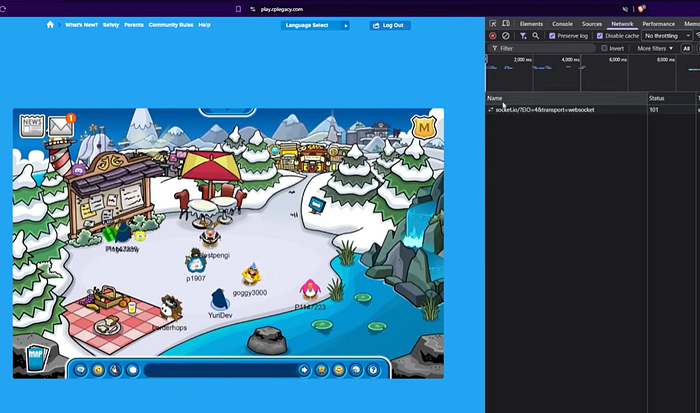
Task: Click the bookmark icon in the address bar
Action: [x=238, y=9]
